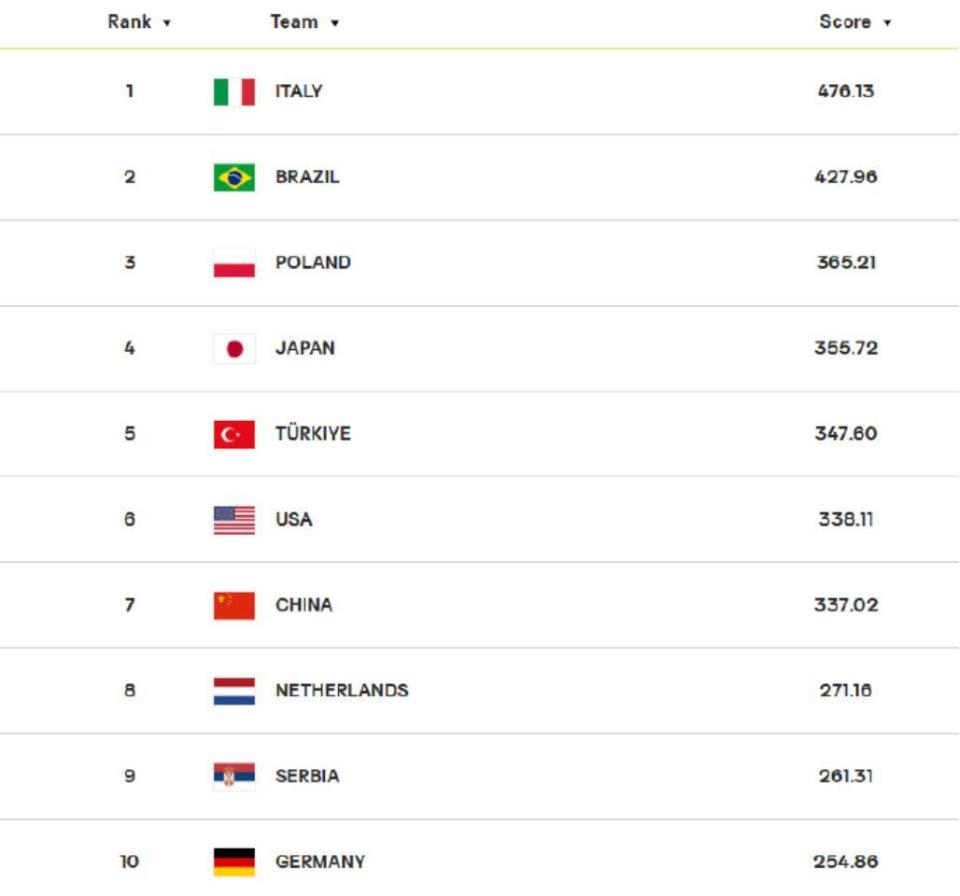Open the BRAZIL team link
The image size is (960, 896).
(x=307, y=177)
